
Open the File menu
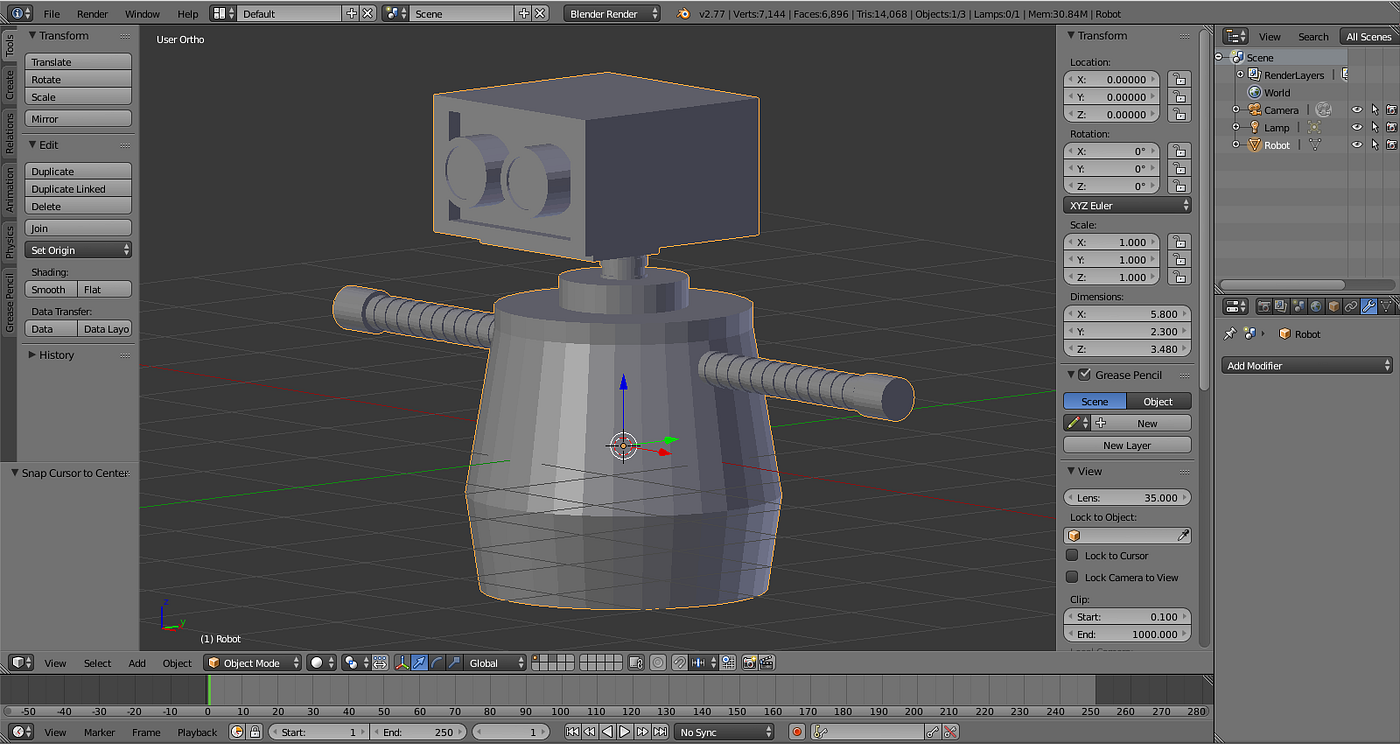(x=51, y=14)
